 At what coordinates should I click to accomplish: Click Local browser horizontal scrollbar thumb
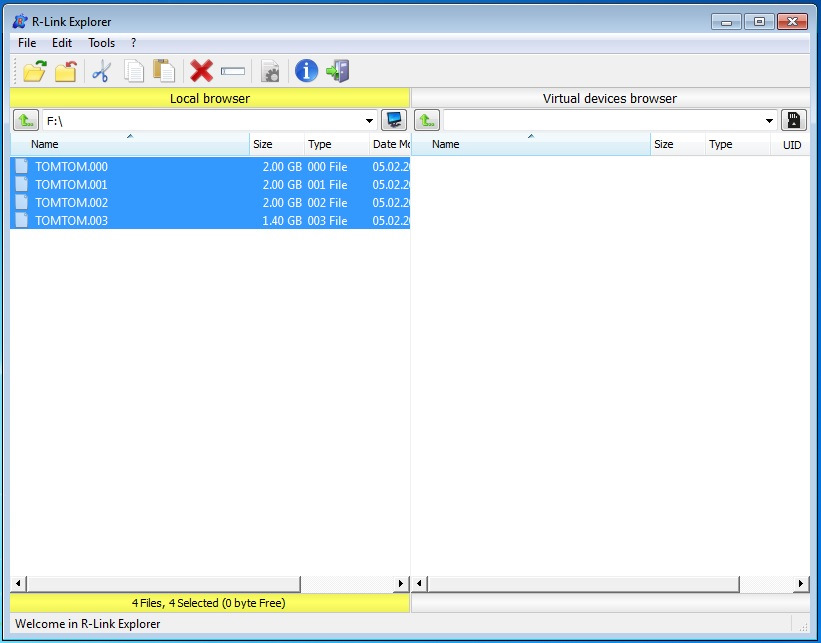(x=163, y=583)
